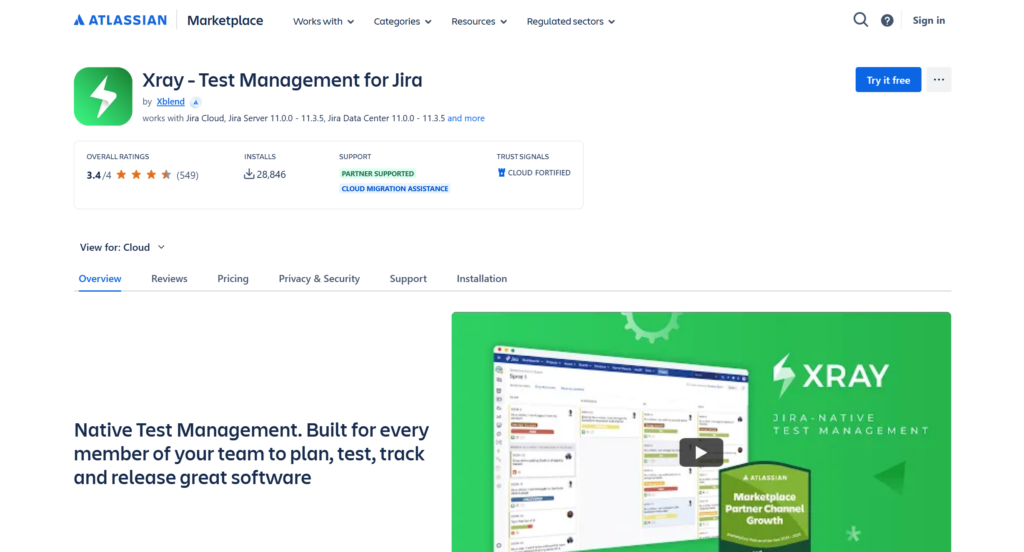Click the (549) reviews count
Screen dimensions: 1024x552
point(187,175)
